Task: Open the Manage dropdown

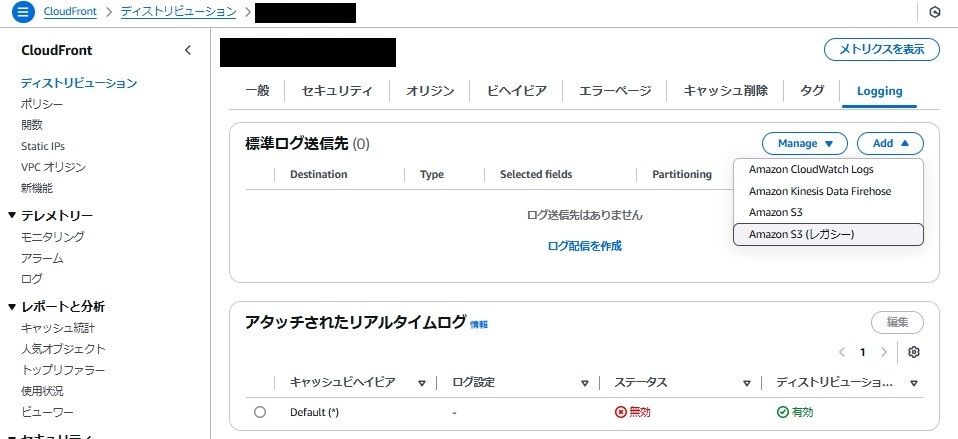Action: coord(805,143)
